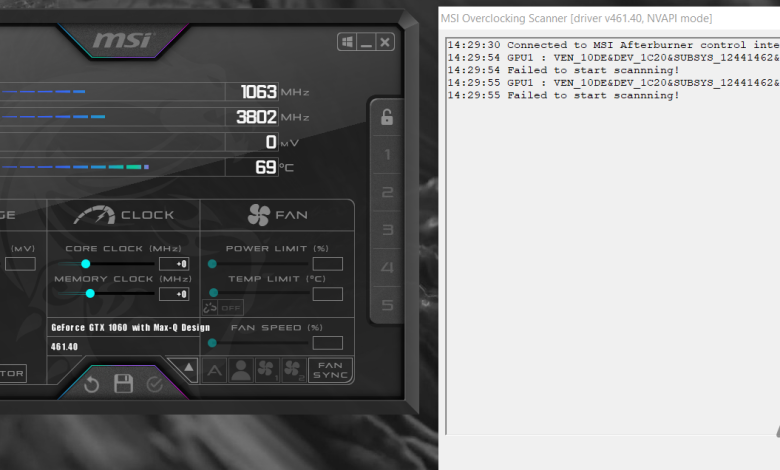The height and width of the screenshot is (470, 780).
Task: Select fan 1 icon
Action: click(x=267, y=371)
